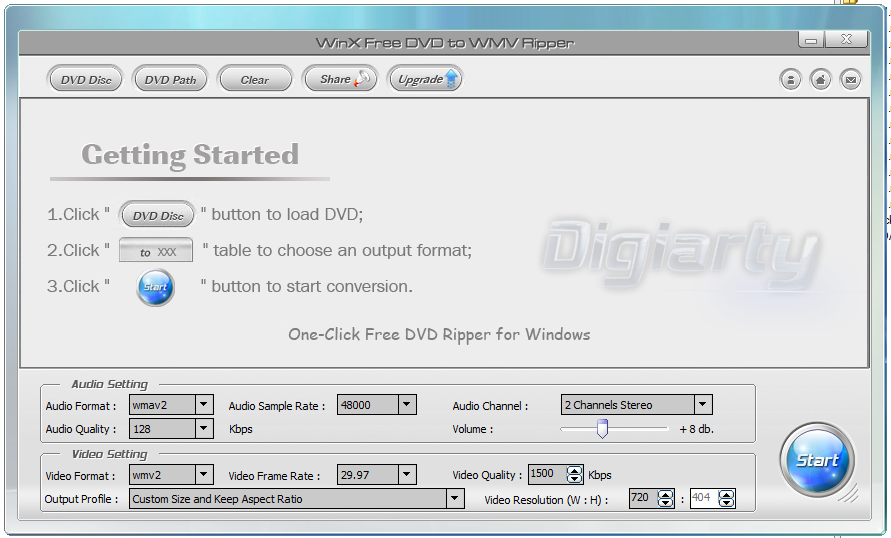Viewport: 891px width, 538px height.
Task: Click the 'Video Setting' group label
Action: (109, 454)
